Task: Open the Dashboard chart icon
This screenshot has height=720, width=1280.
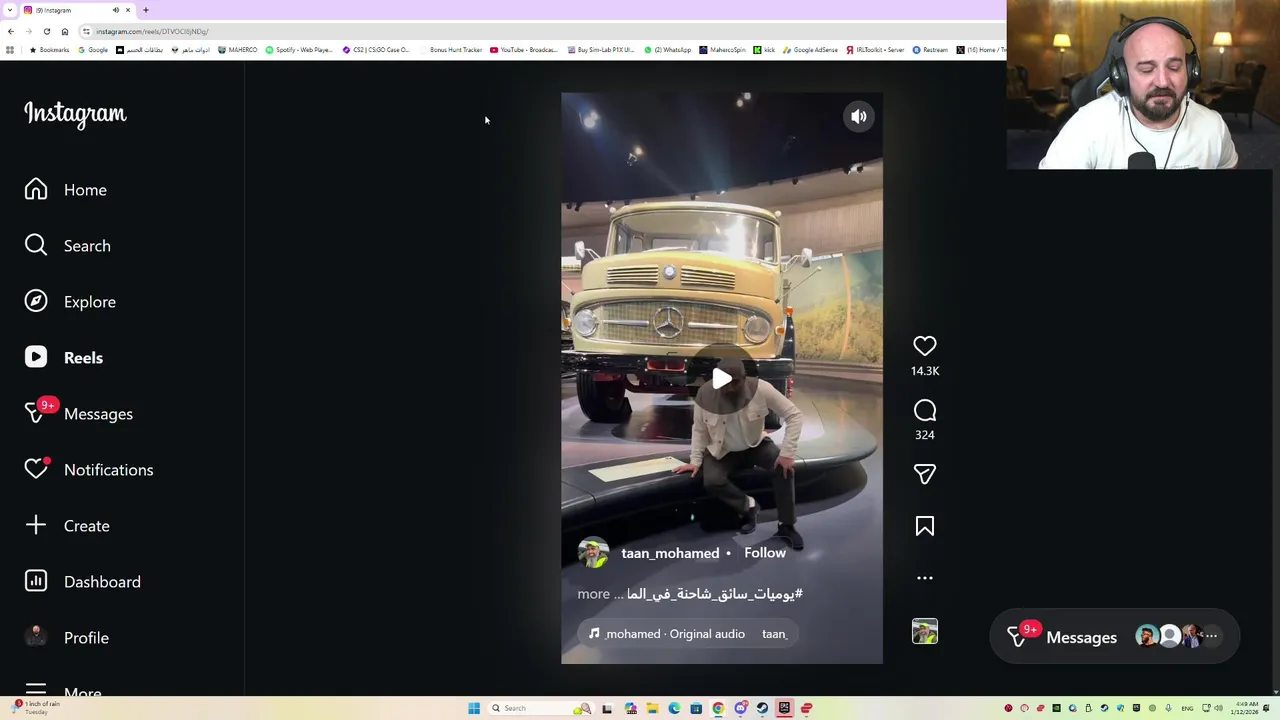Action: tap(36, 581)
